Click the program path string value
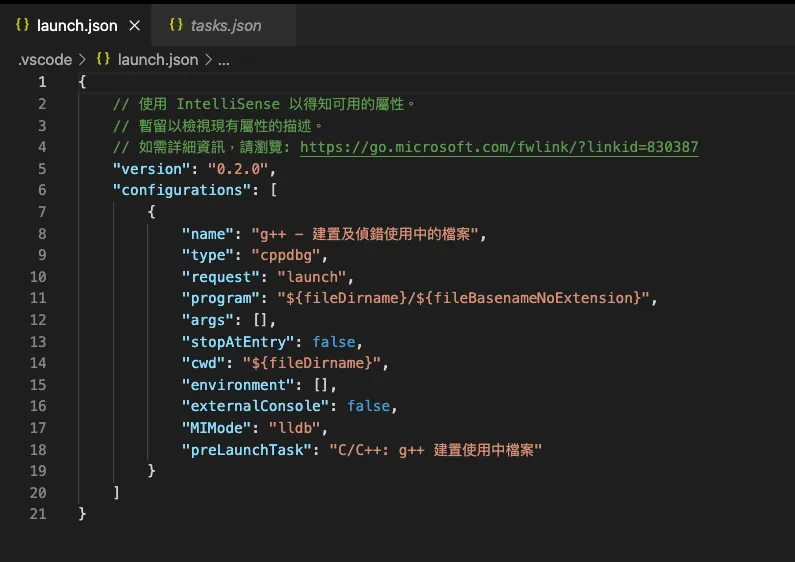 [457, 298]
